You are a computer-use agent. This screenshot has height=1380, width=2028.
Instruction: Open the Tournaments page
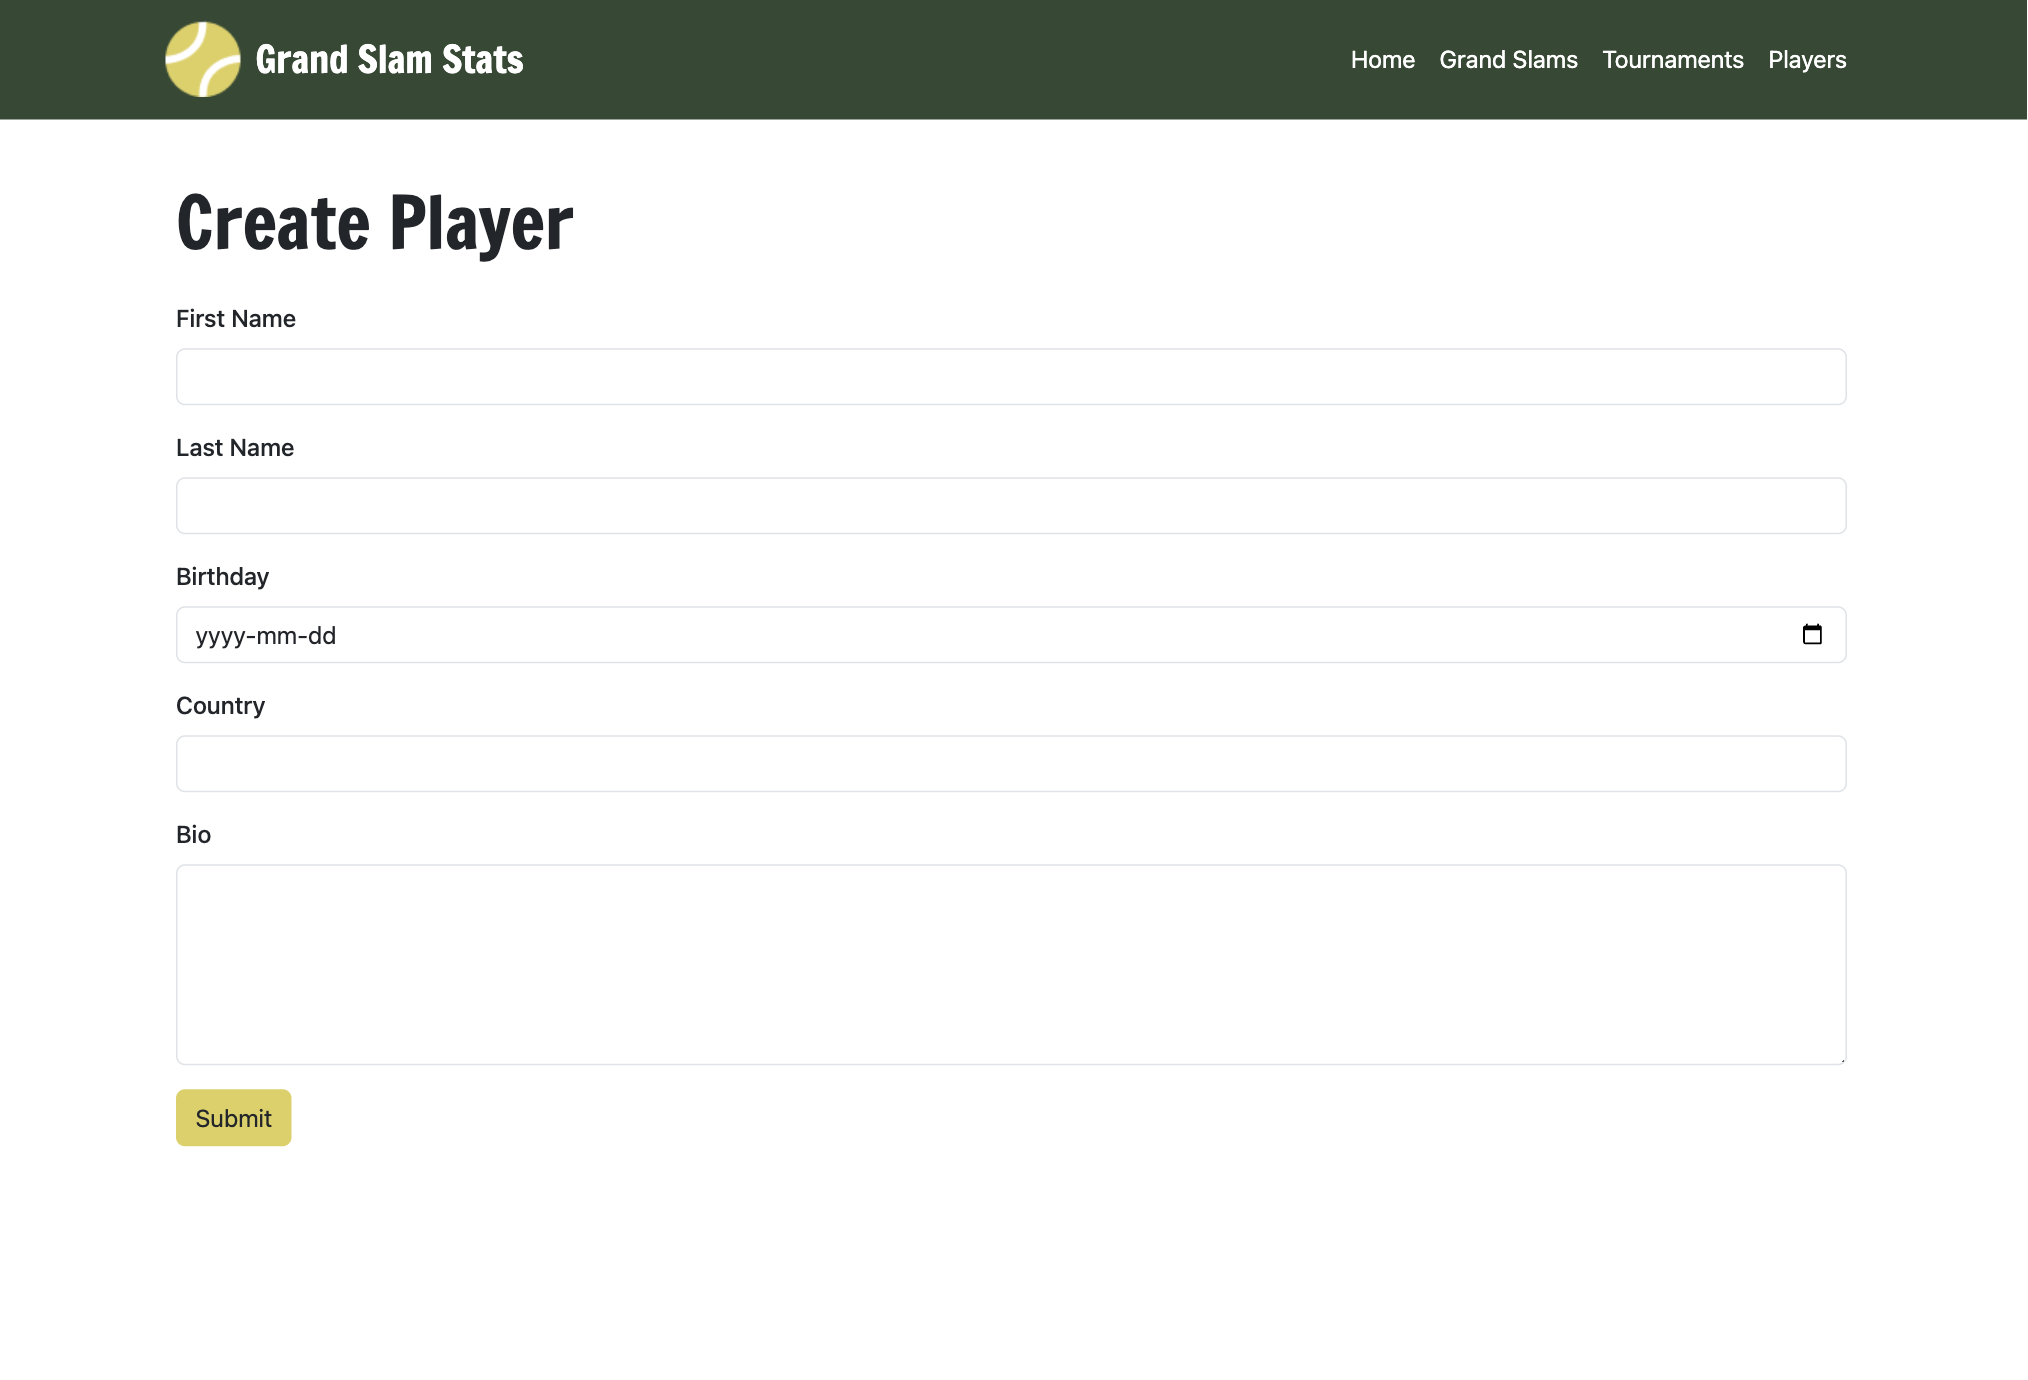coord(1672,60)
